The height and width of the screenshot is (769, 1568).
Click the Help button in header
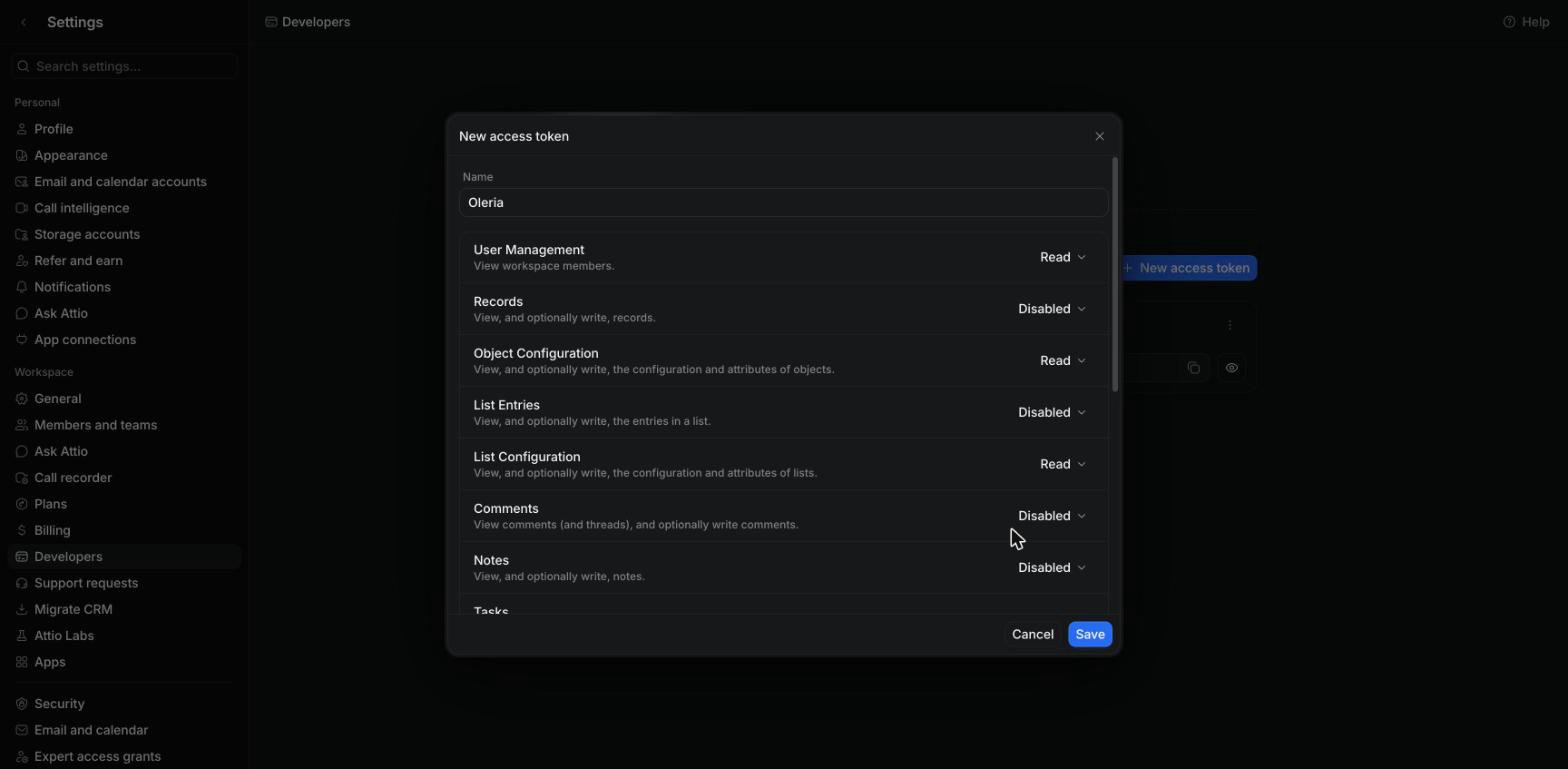click(1526, 22)
